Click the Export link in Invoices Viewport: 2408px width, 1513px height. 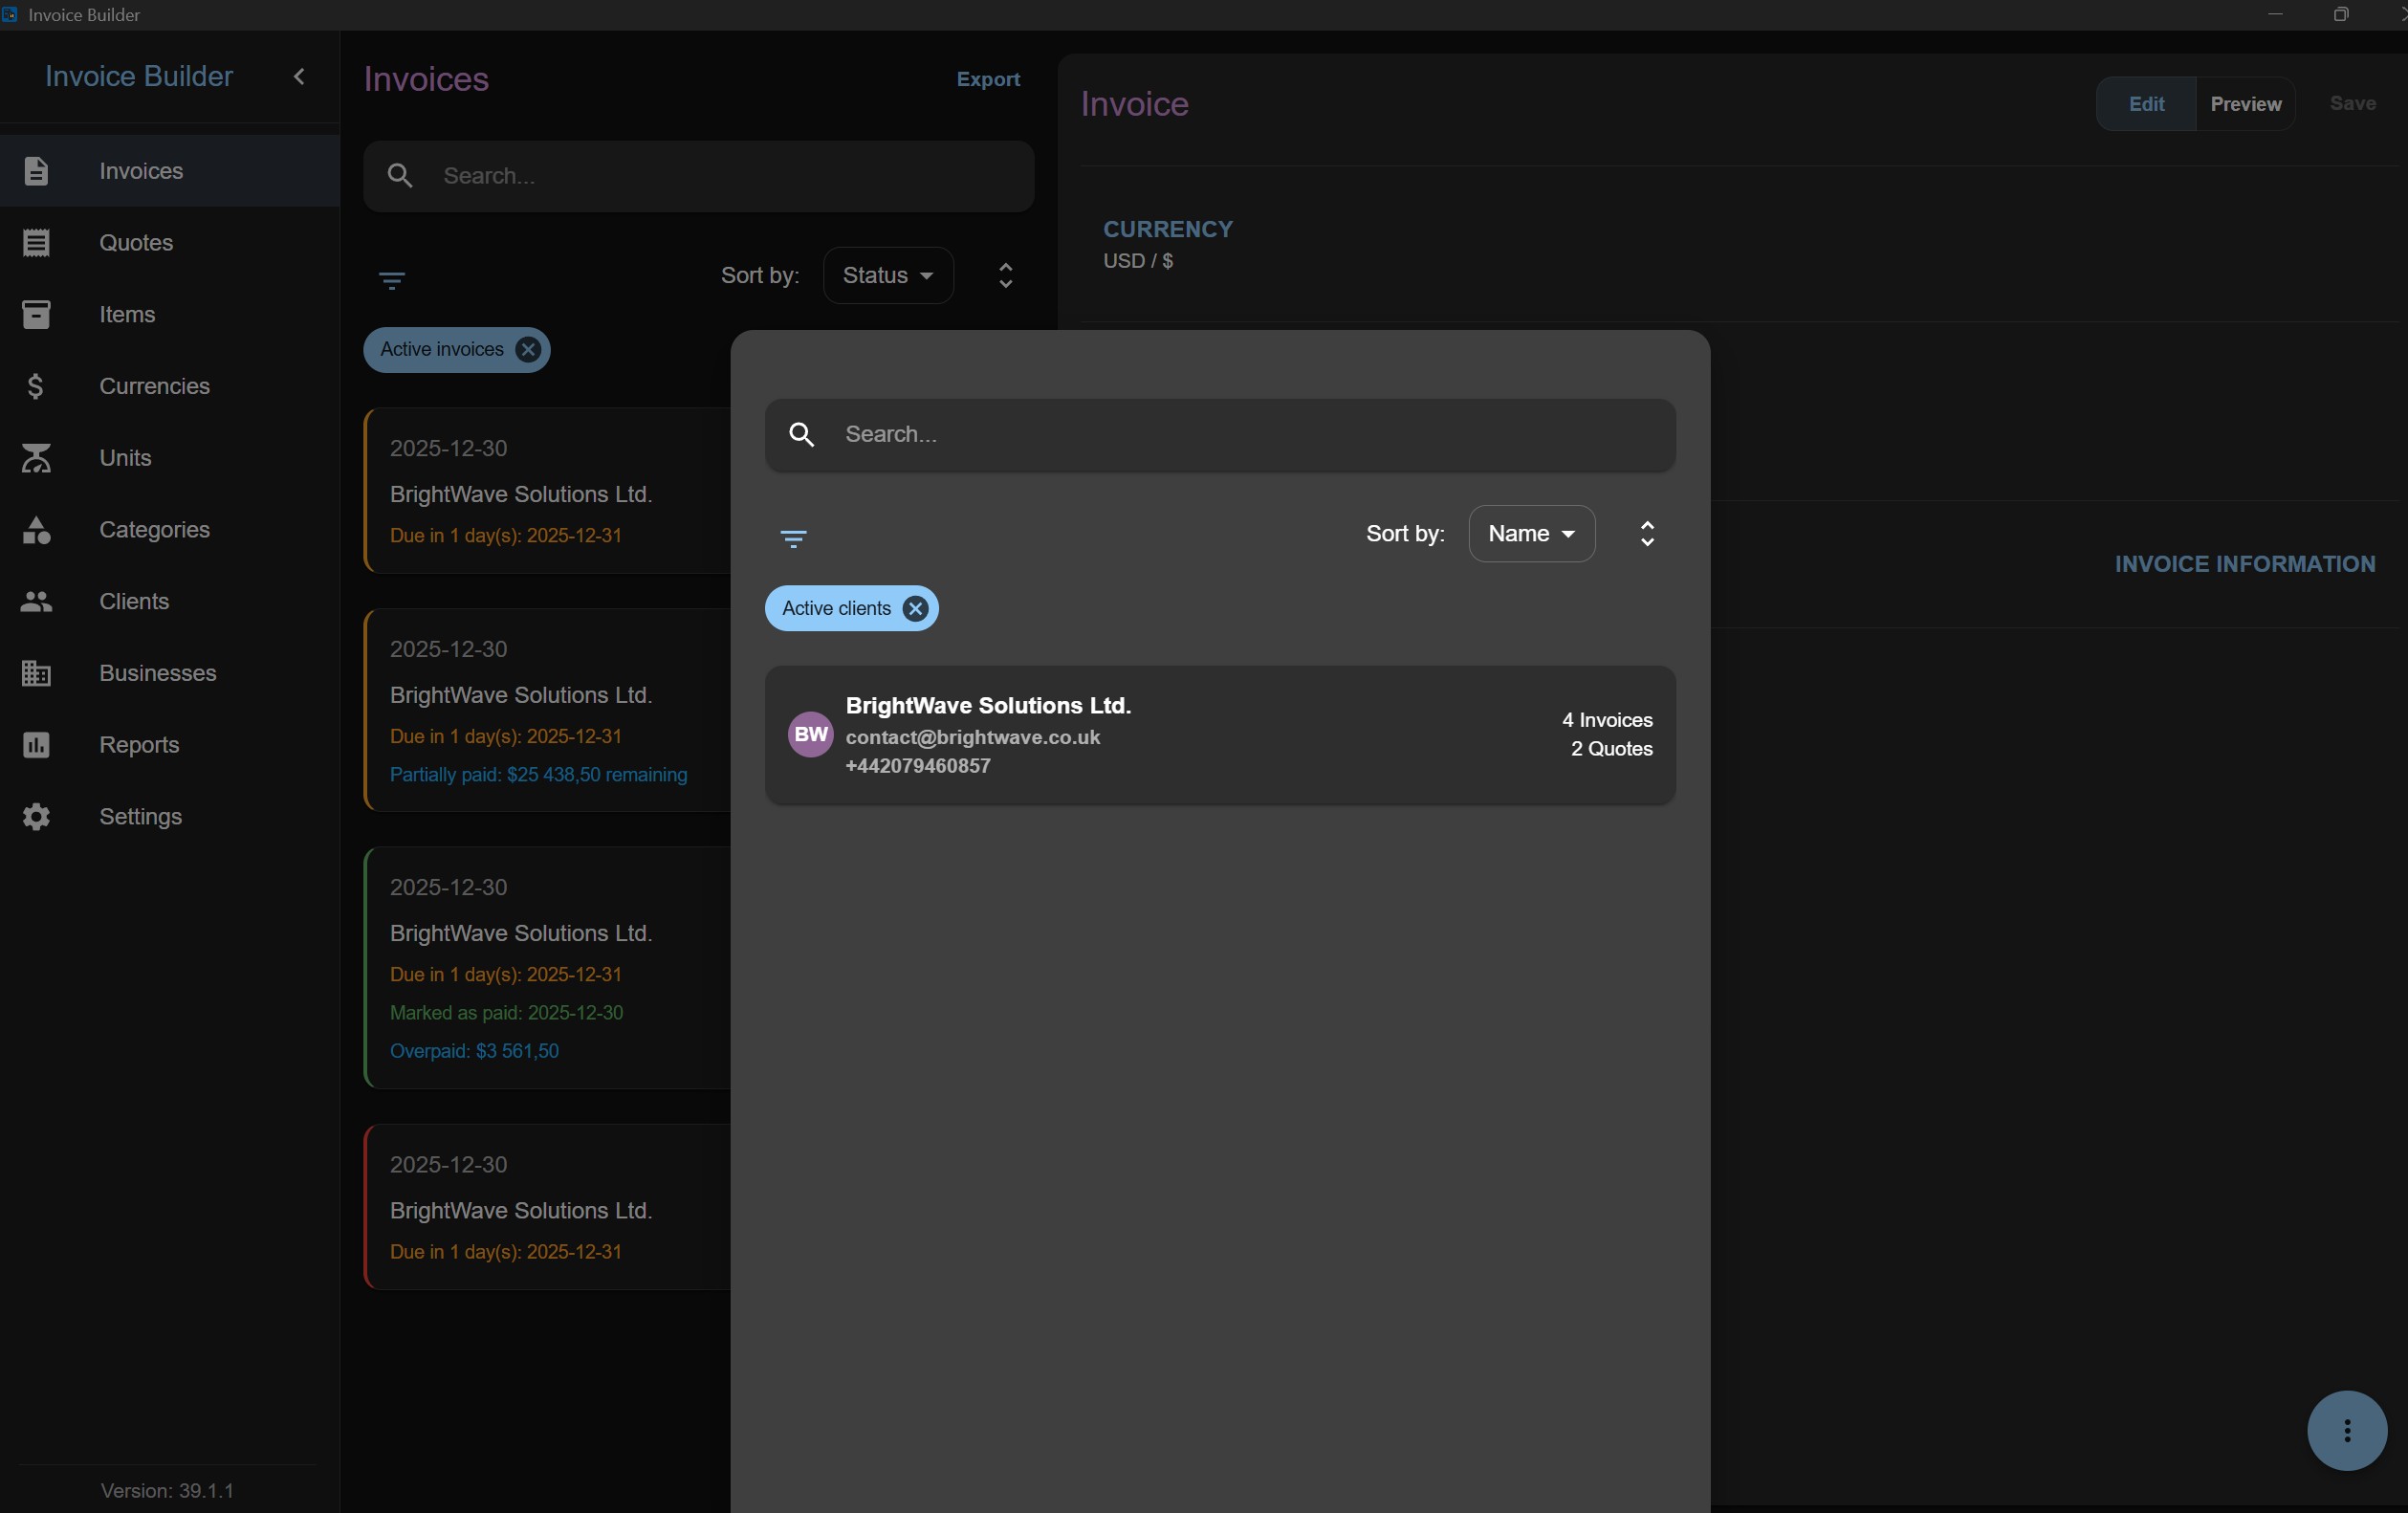click(x=988, y=79)
